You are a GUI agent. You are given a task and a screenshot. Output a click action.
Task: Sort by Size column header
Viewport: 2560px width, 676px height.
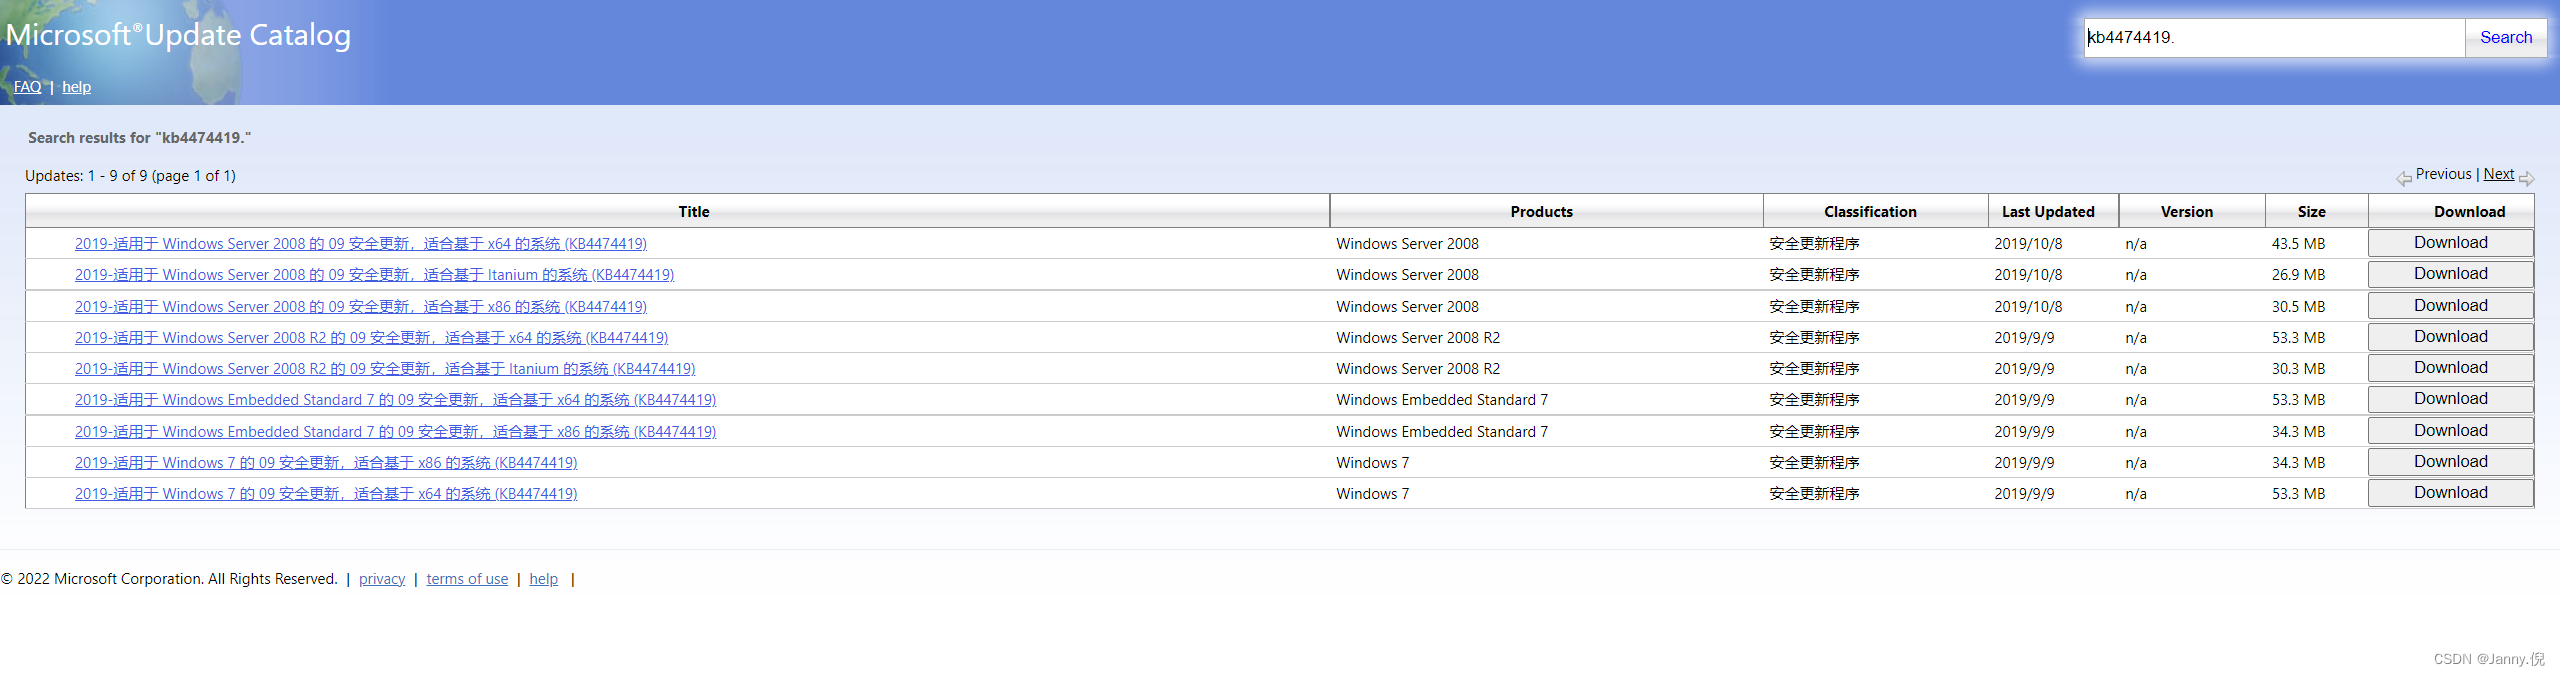click(2311, 212)
